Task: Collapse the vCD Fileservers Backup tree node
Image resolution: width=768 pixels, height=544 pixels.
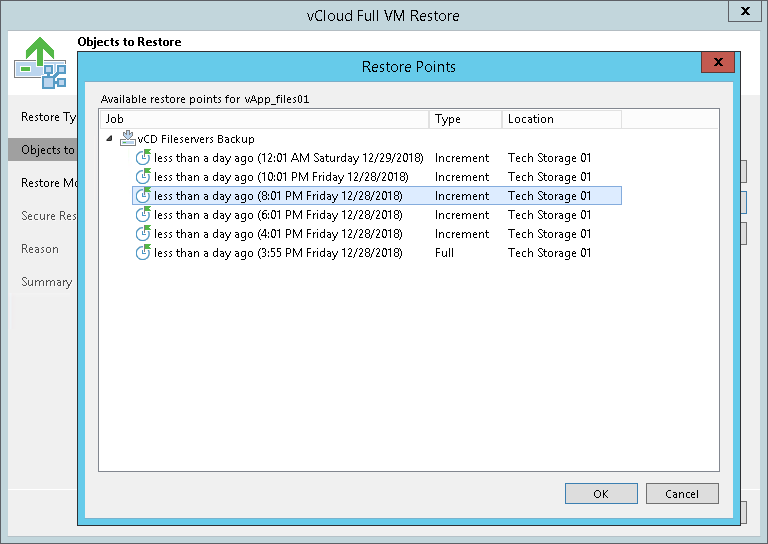Action: 109,139
